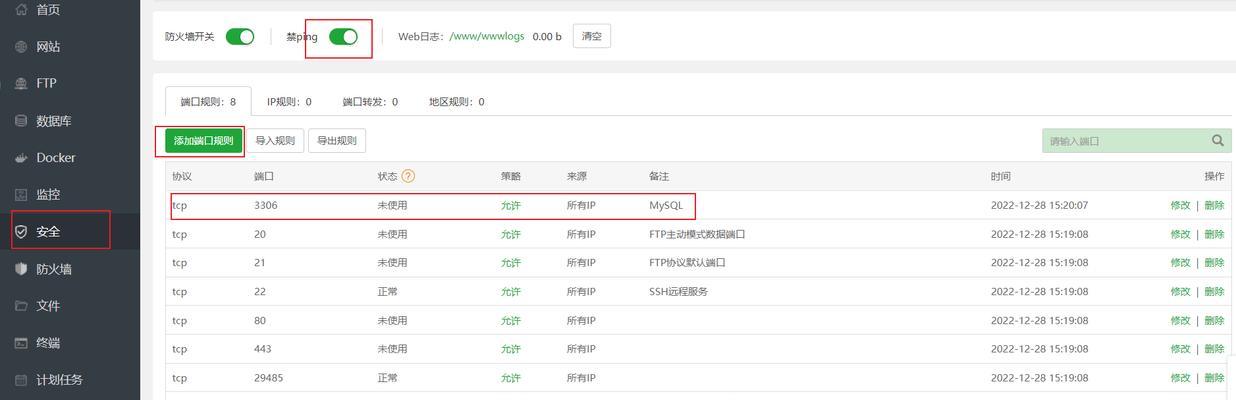Click the 文件 folder icon
Screen dimensions: 1236x400
pos(21,306)
